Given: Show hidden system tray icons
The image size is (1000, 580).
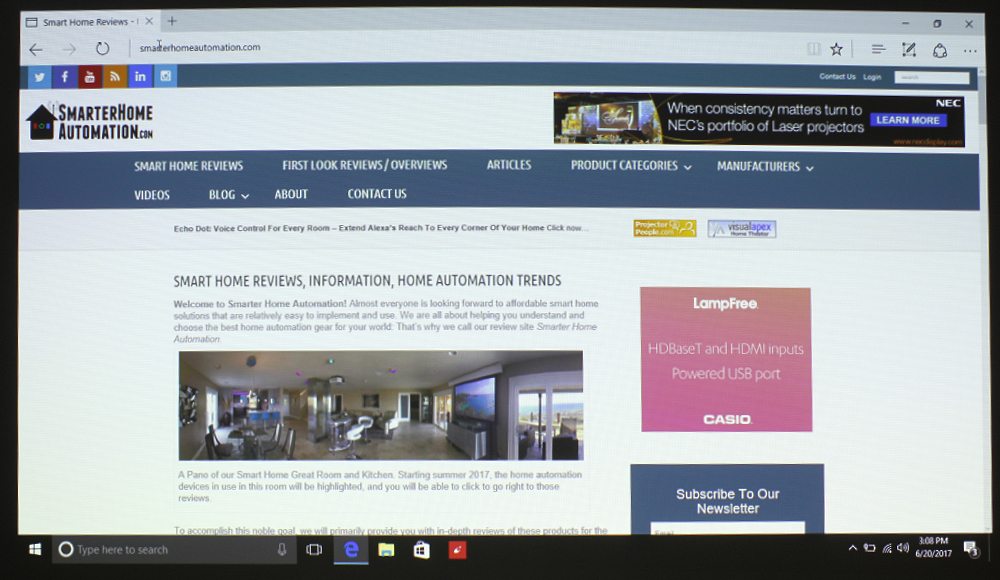Looking at the screenshot, I should tap(852, 548).
